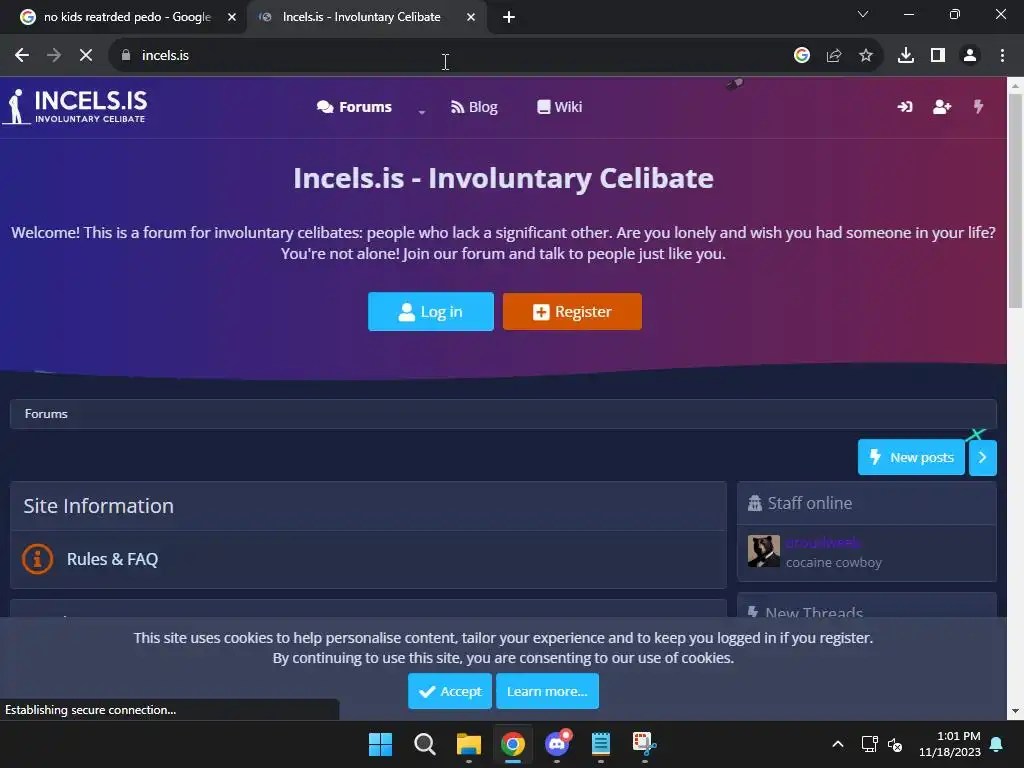Close the Google search tab
Viewport: 1024px width, 768px height.
[x=231, y=17]
